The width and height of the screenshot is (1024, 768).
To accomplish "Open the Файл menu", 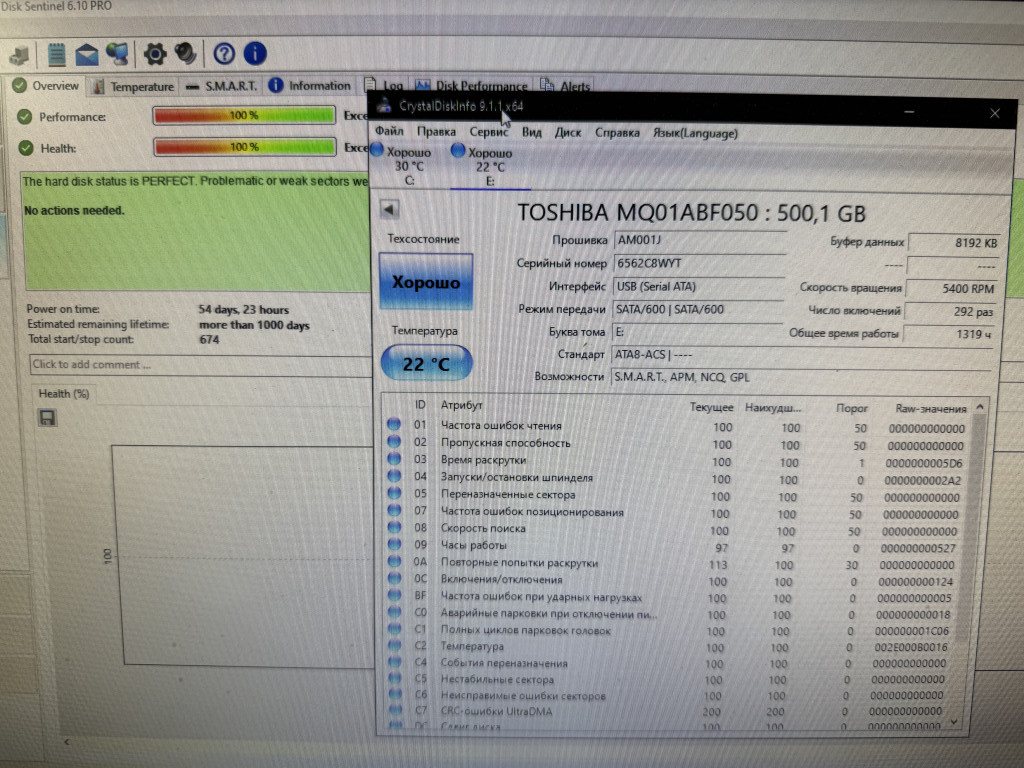I will pyautogui.click(x=389, y=132).
